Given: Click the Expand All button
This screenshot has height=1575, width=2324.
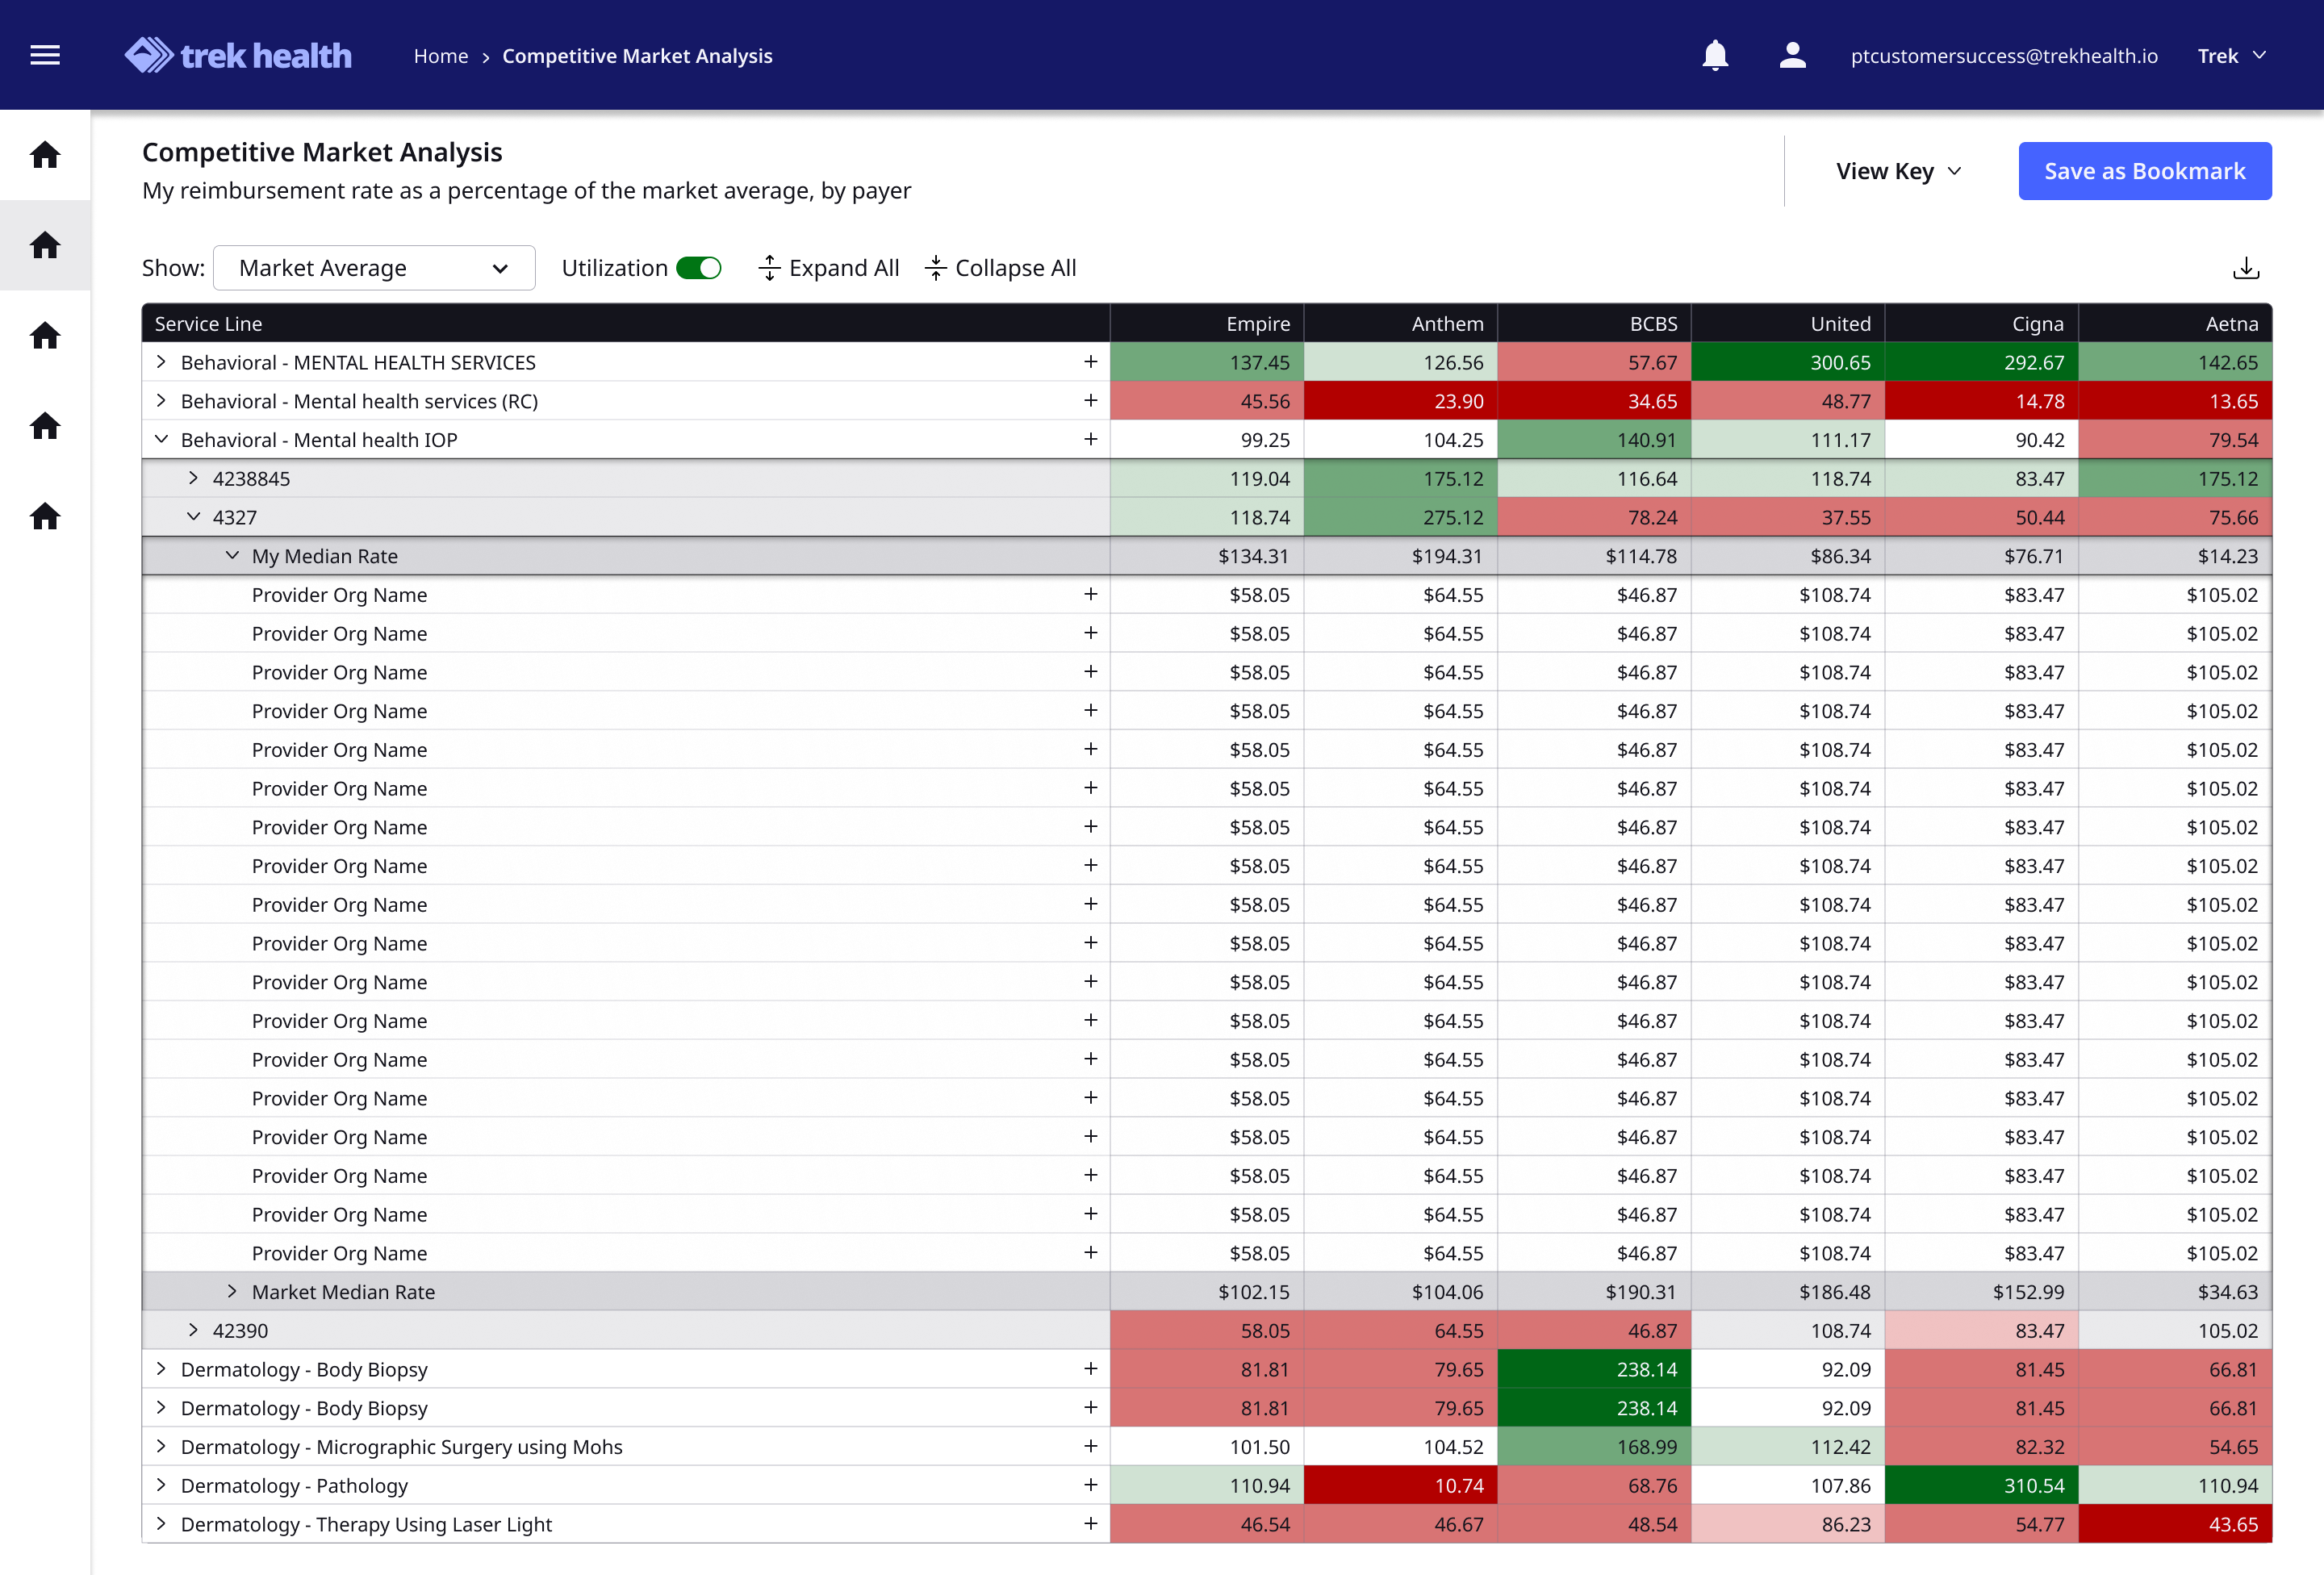Looking at the screenshot, I should coord(829,268).
